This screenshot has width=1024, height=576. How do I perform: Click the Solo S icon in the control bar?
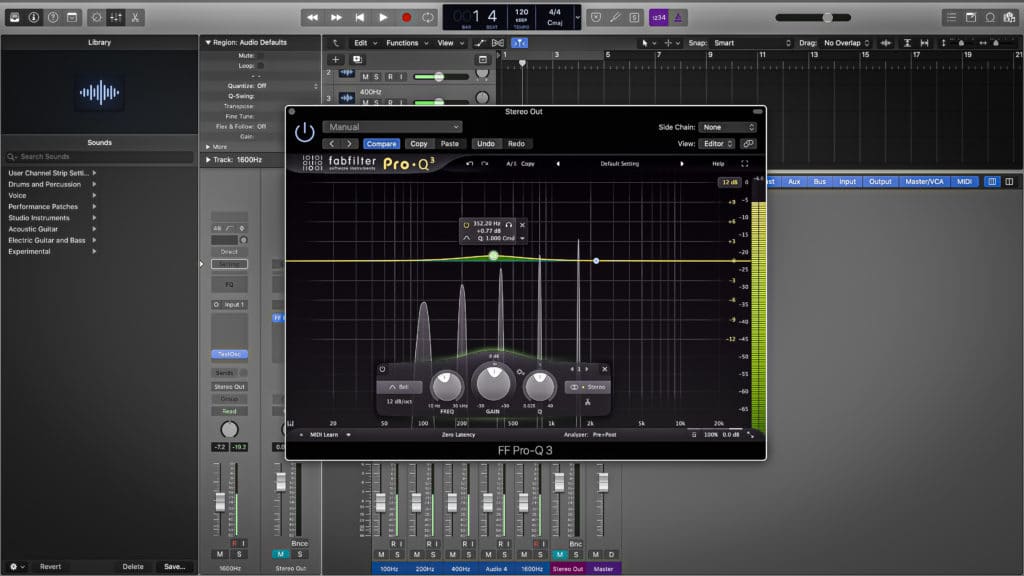pos(634,18)
